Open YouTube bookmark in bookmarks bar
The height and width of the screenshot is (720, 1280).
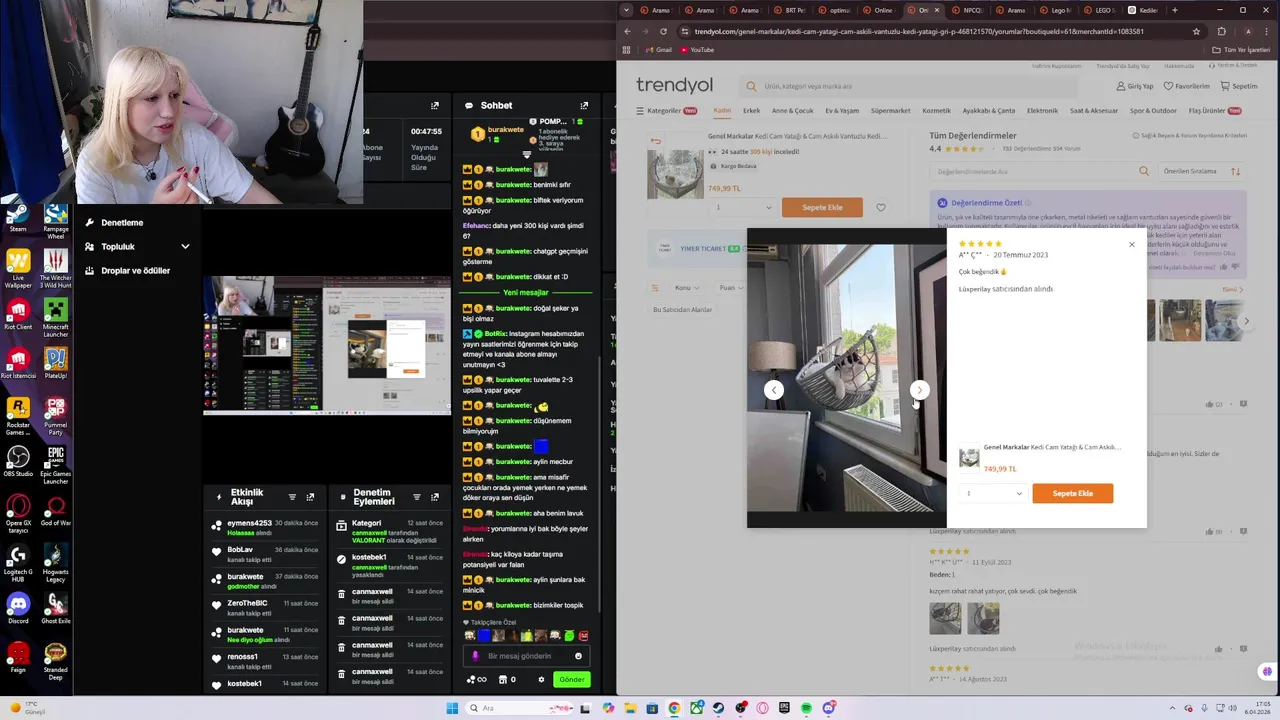(x=697, y=50)
